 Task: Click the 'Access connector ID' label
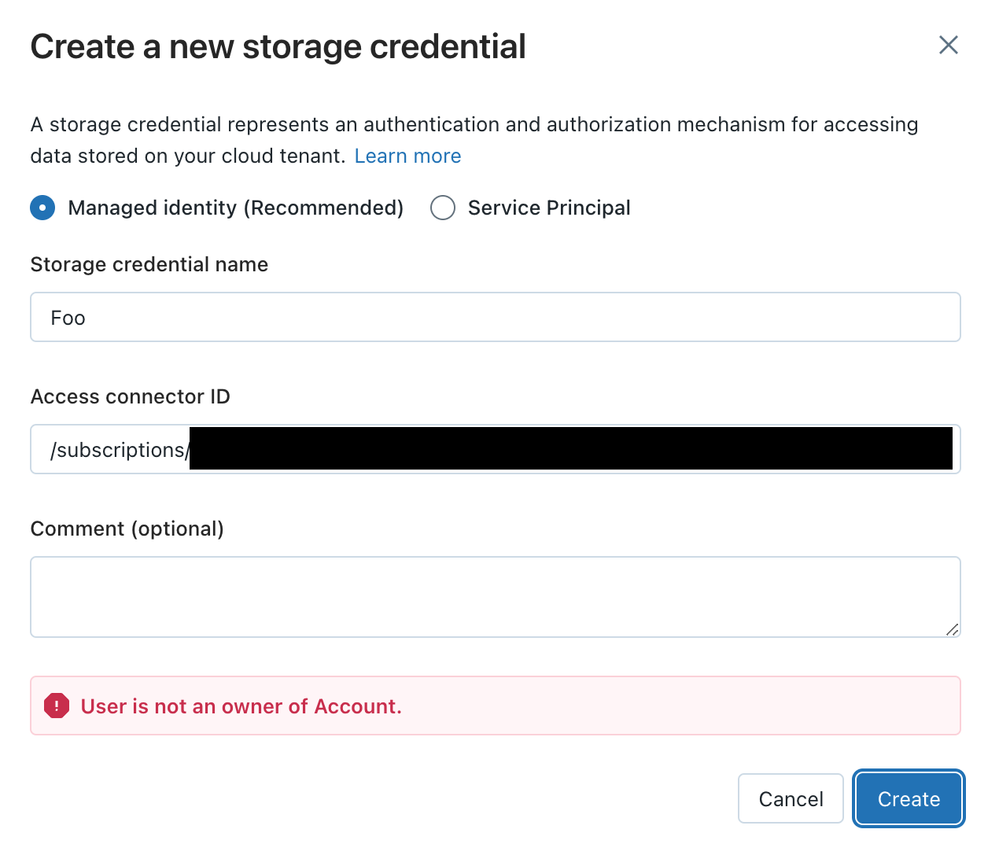pyautogui.click(x=130, y=397)
